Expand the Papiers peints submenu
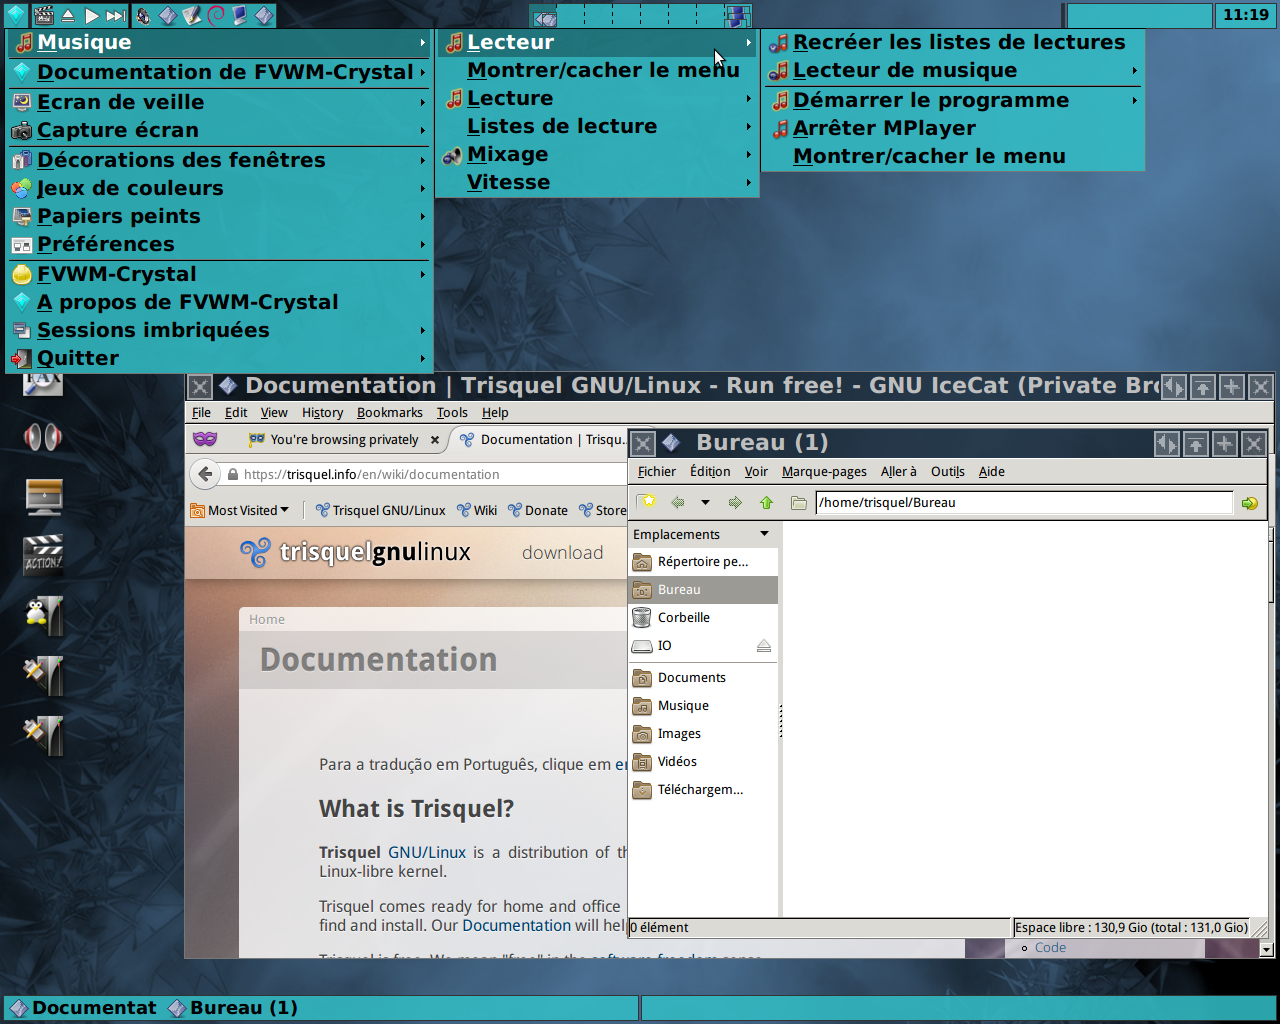1280x1024 pixels. tap(219, 216)
